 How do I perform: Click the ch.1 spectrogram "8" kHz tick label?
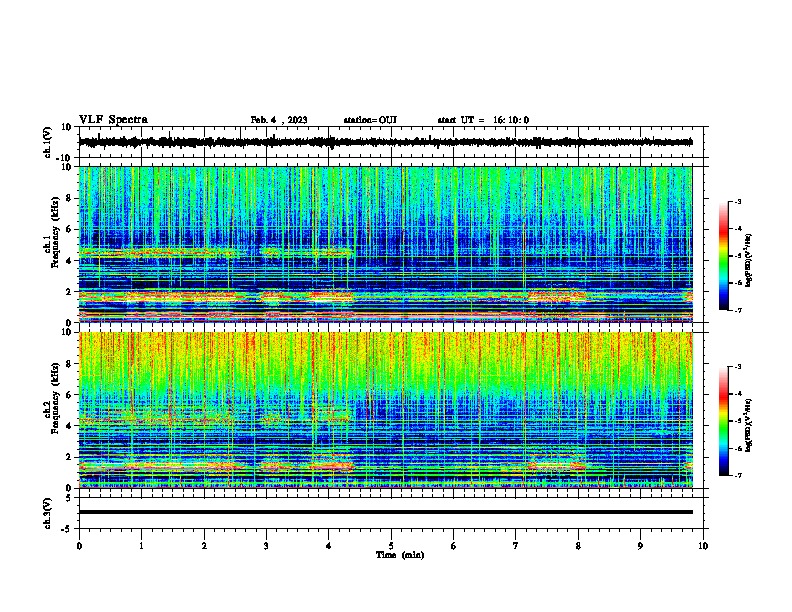[70, 198]
